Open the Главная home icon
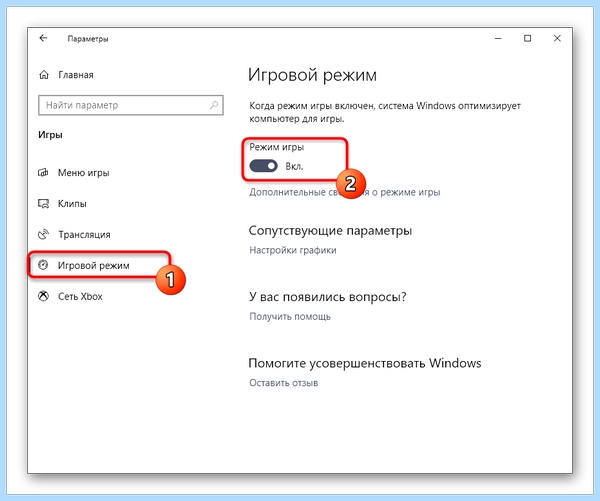 pos(44,75)
